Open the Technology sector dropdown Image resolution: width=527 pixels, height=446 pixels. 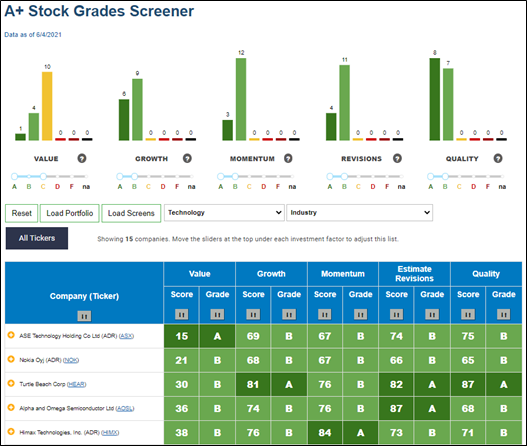click(224, 213)
